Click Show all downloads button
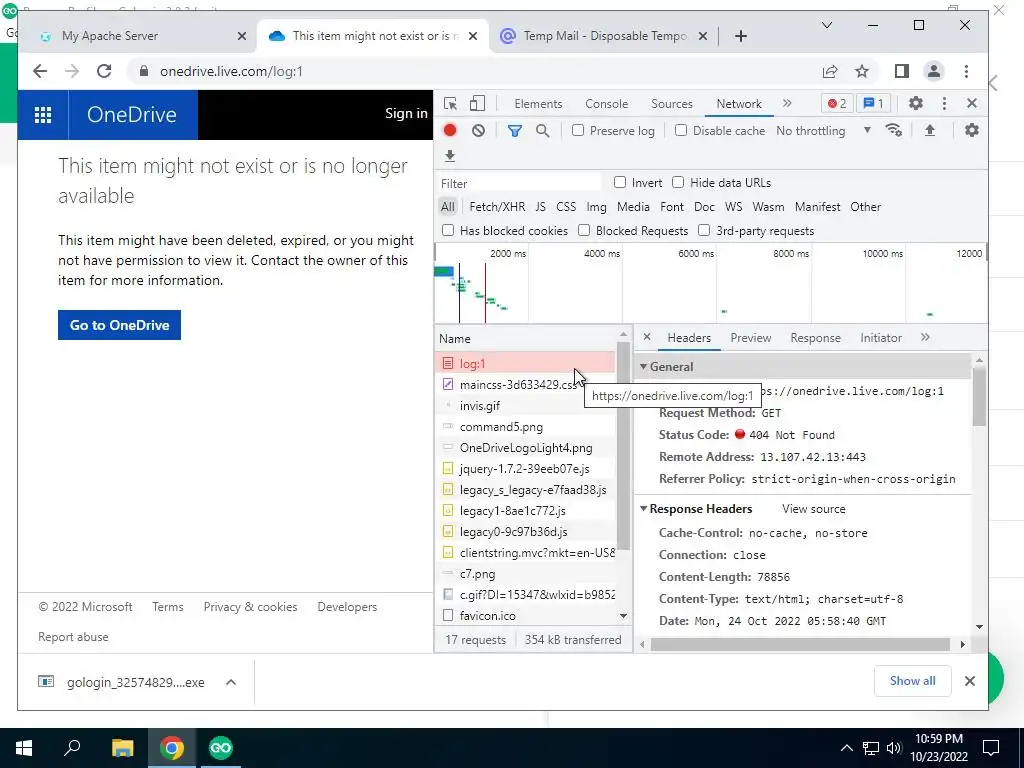This screenshot has height=768, width=1024. coord(912,681)
